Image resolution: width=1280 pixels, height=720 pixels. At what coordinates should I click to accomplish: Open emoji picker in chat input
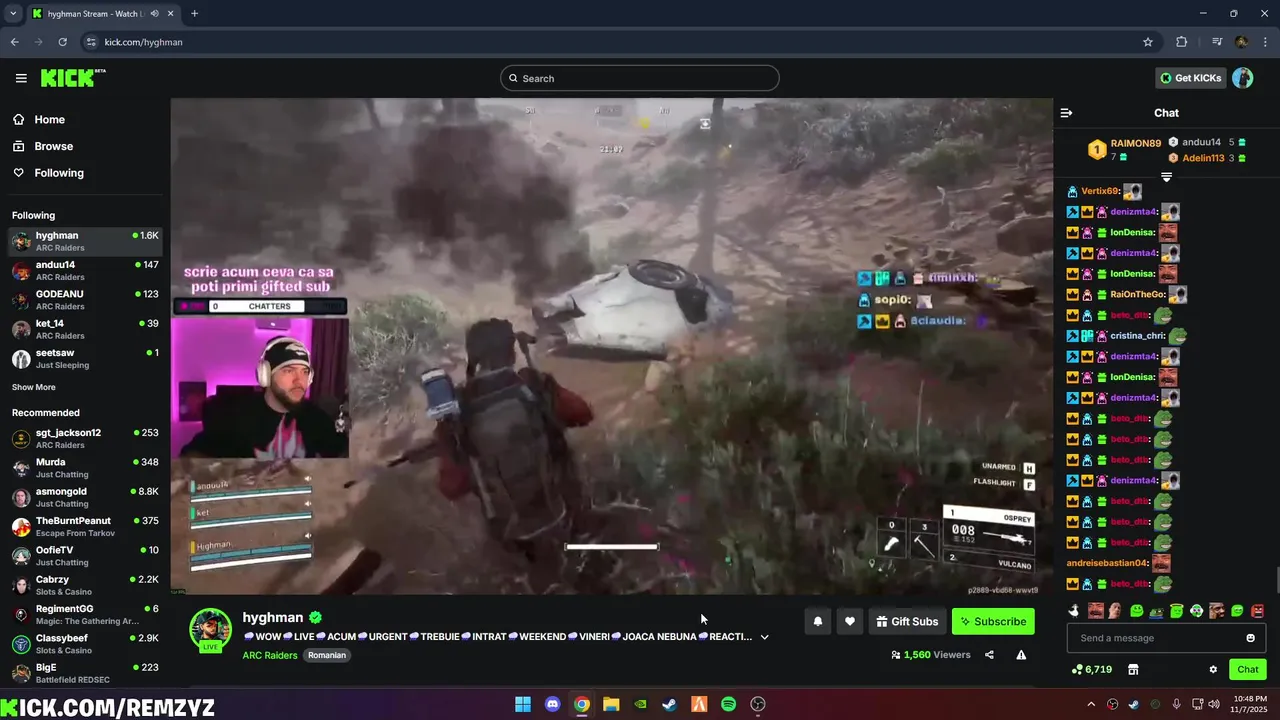click(x=1250, y=638)
